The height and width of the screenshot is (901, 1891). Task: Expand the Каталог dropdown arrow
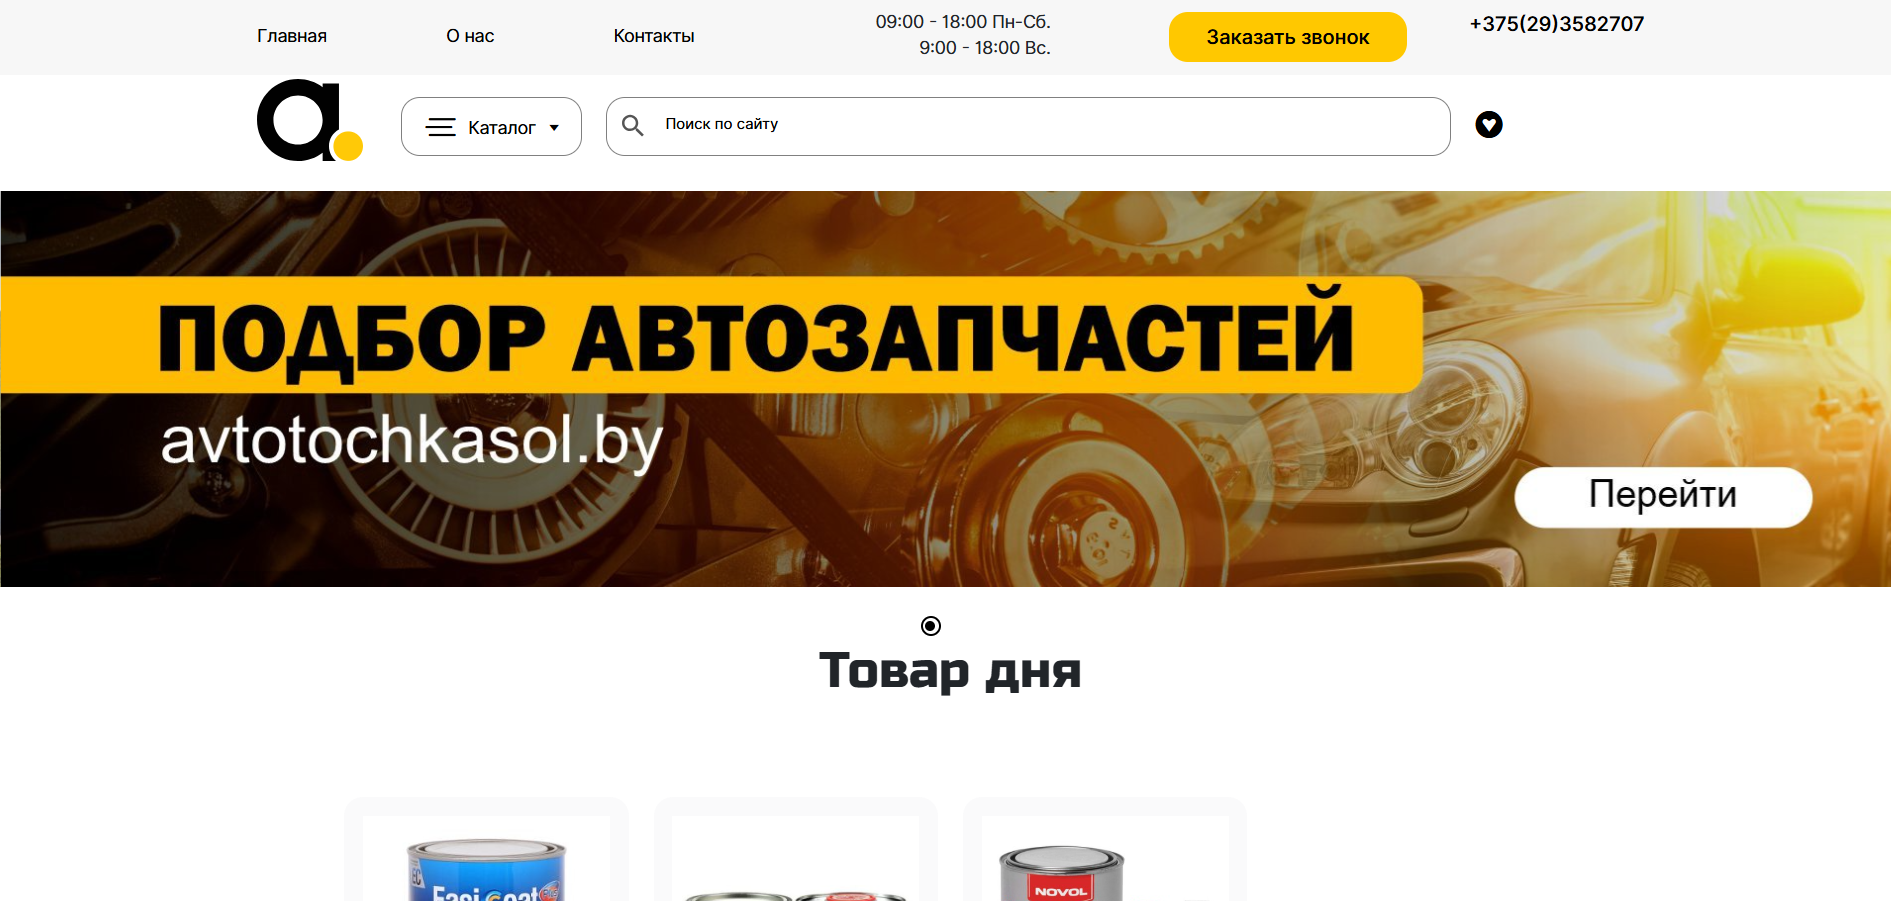click(x=554, y=128)
